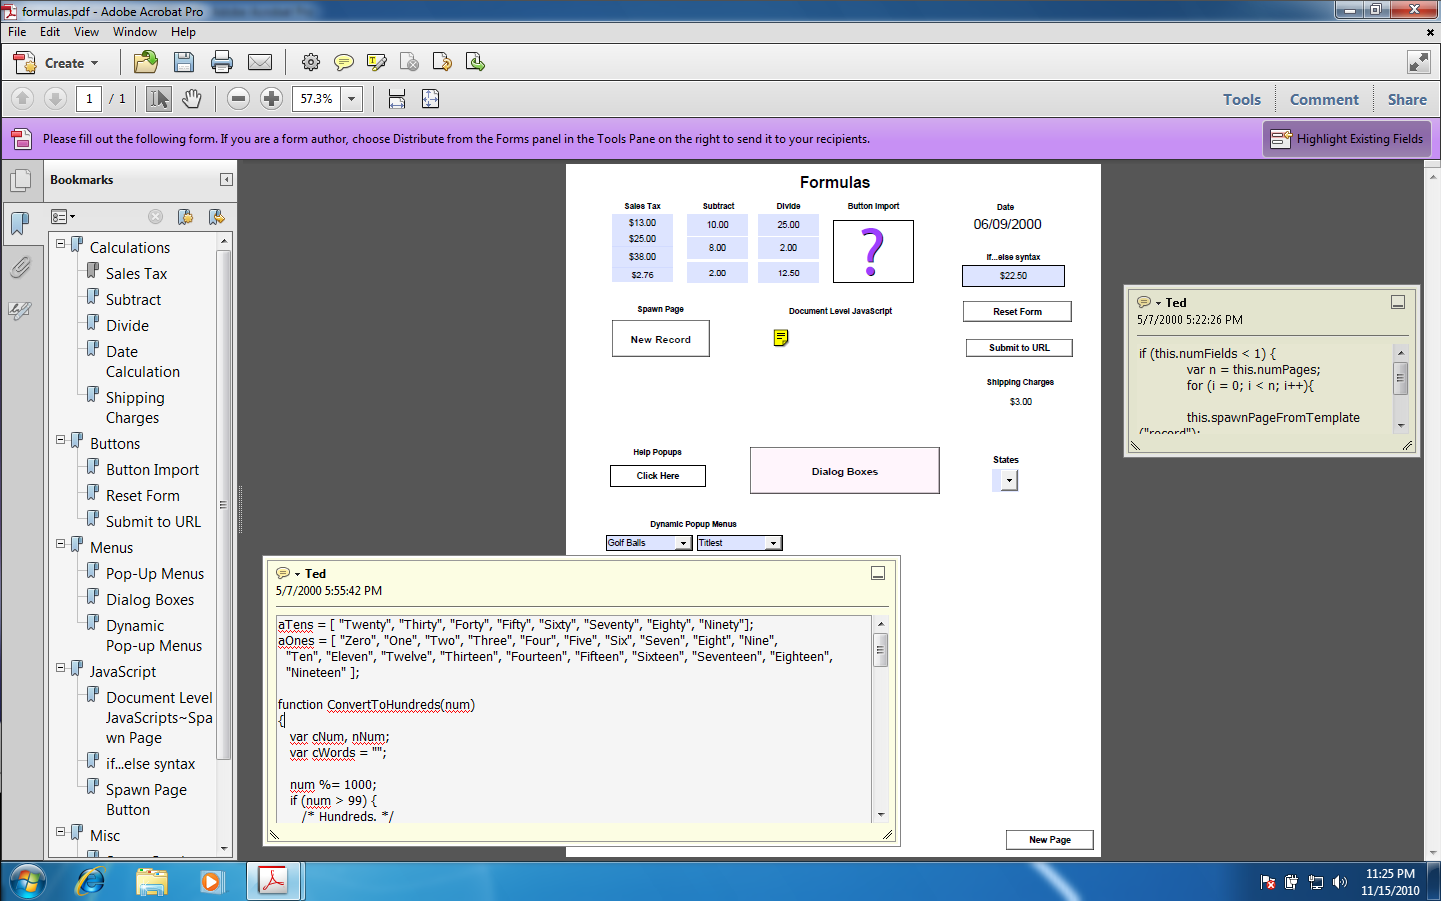
Task: Minimize the Ted 5:55:42 PM comment popup
Action: pyautogui.click(x=878, y=573)
